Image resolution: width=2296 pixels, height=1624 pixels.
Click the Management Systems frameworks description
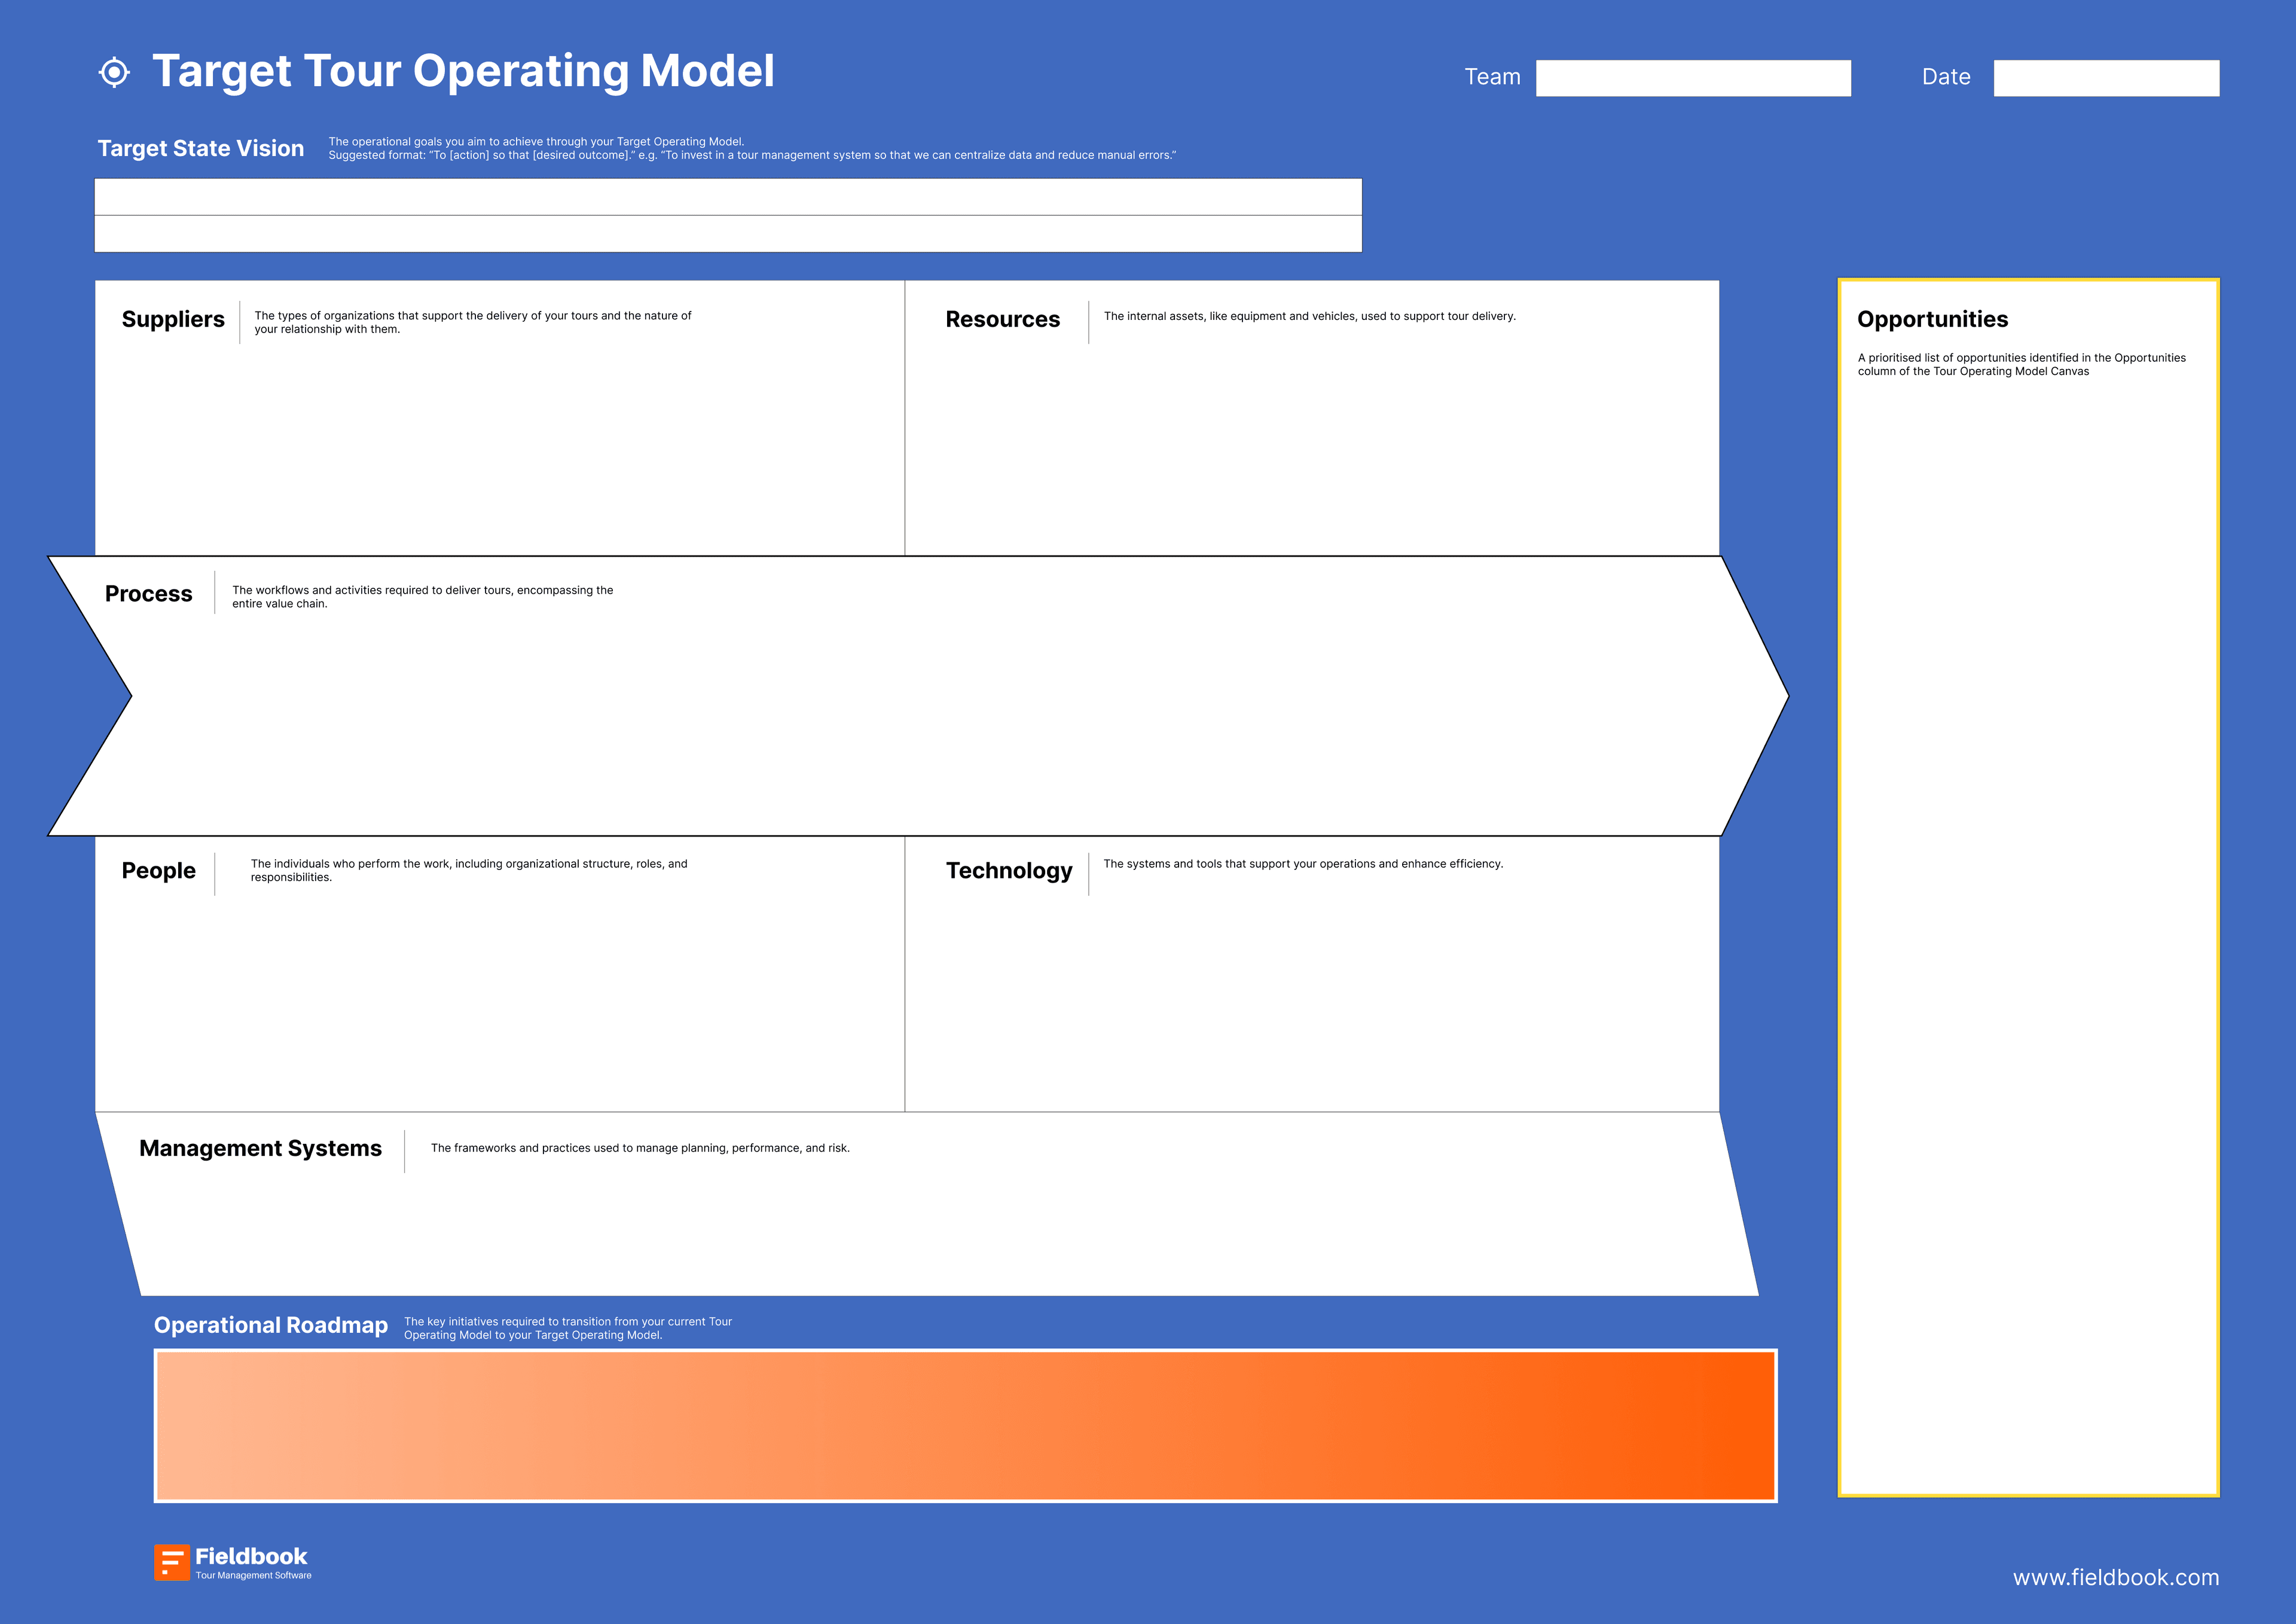pos(640,1148)
